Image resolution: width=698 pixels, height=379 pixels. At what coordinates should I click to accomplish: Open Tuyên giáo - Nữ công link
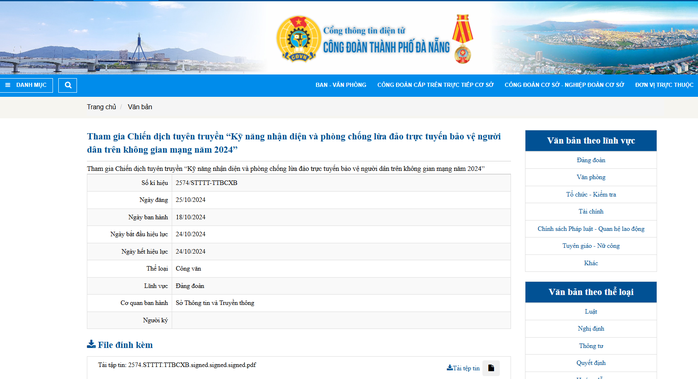coord(591,245)
